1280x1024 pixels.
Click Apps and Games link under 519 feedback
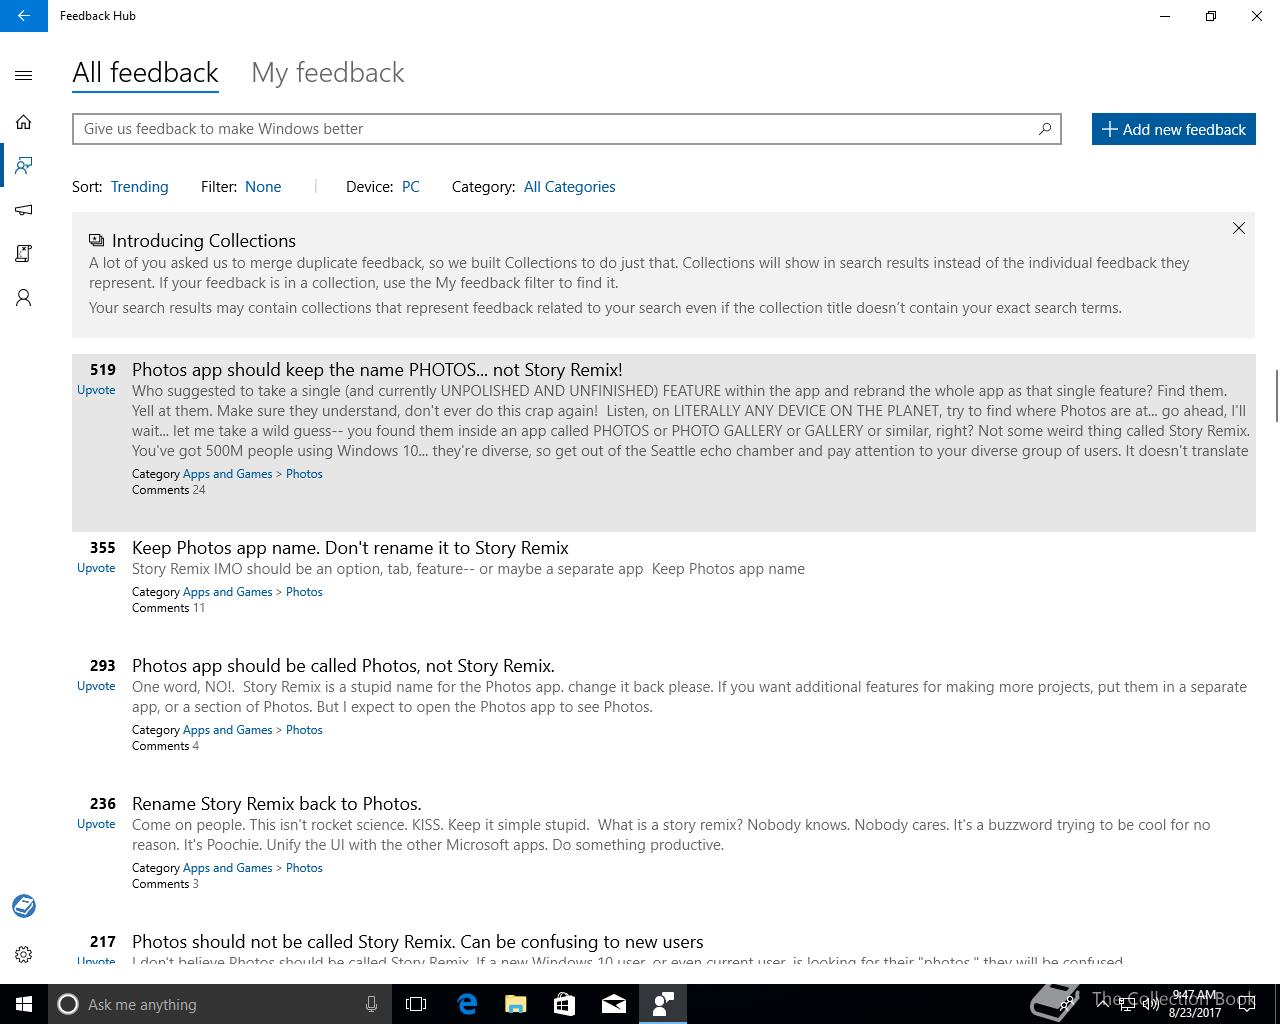[x=227, y=474]
